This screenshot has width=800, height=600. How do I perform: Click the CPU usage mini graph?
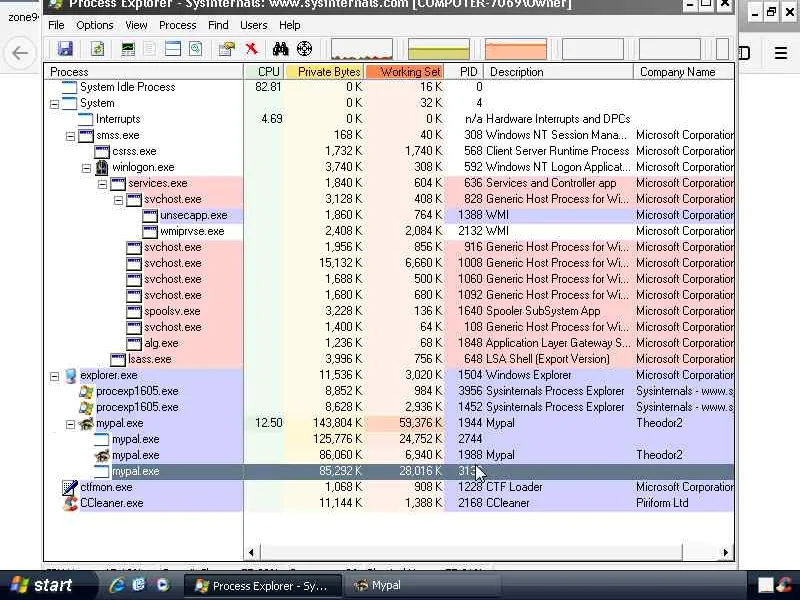tap(362, 49)
